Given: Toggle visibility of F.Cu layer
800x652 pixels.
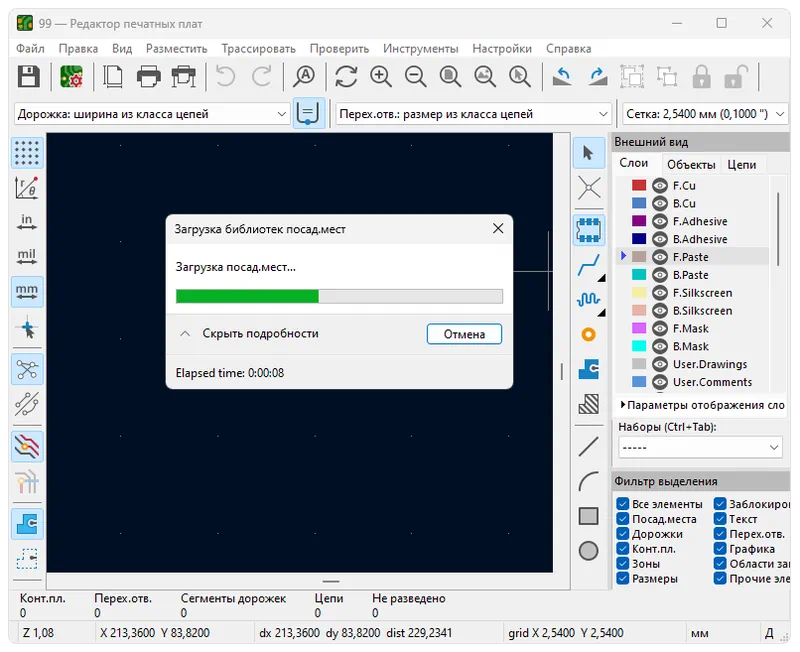Looking at the screenshot, I should point(660,186).
